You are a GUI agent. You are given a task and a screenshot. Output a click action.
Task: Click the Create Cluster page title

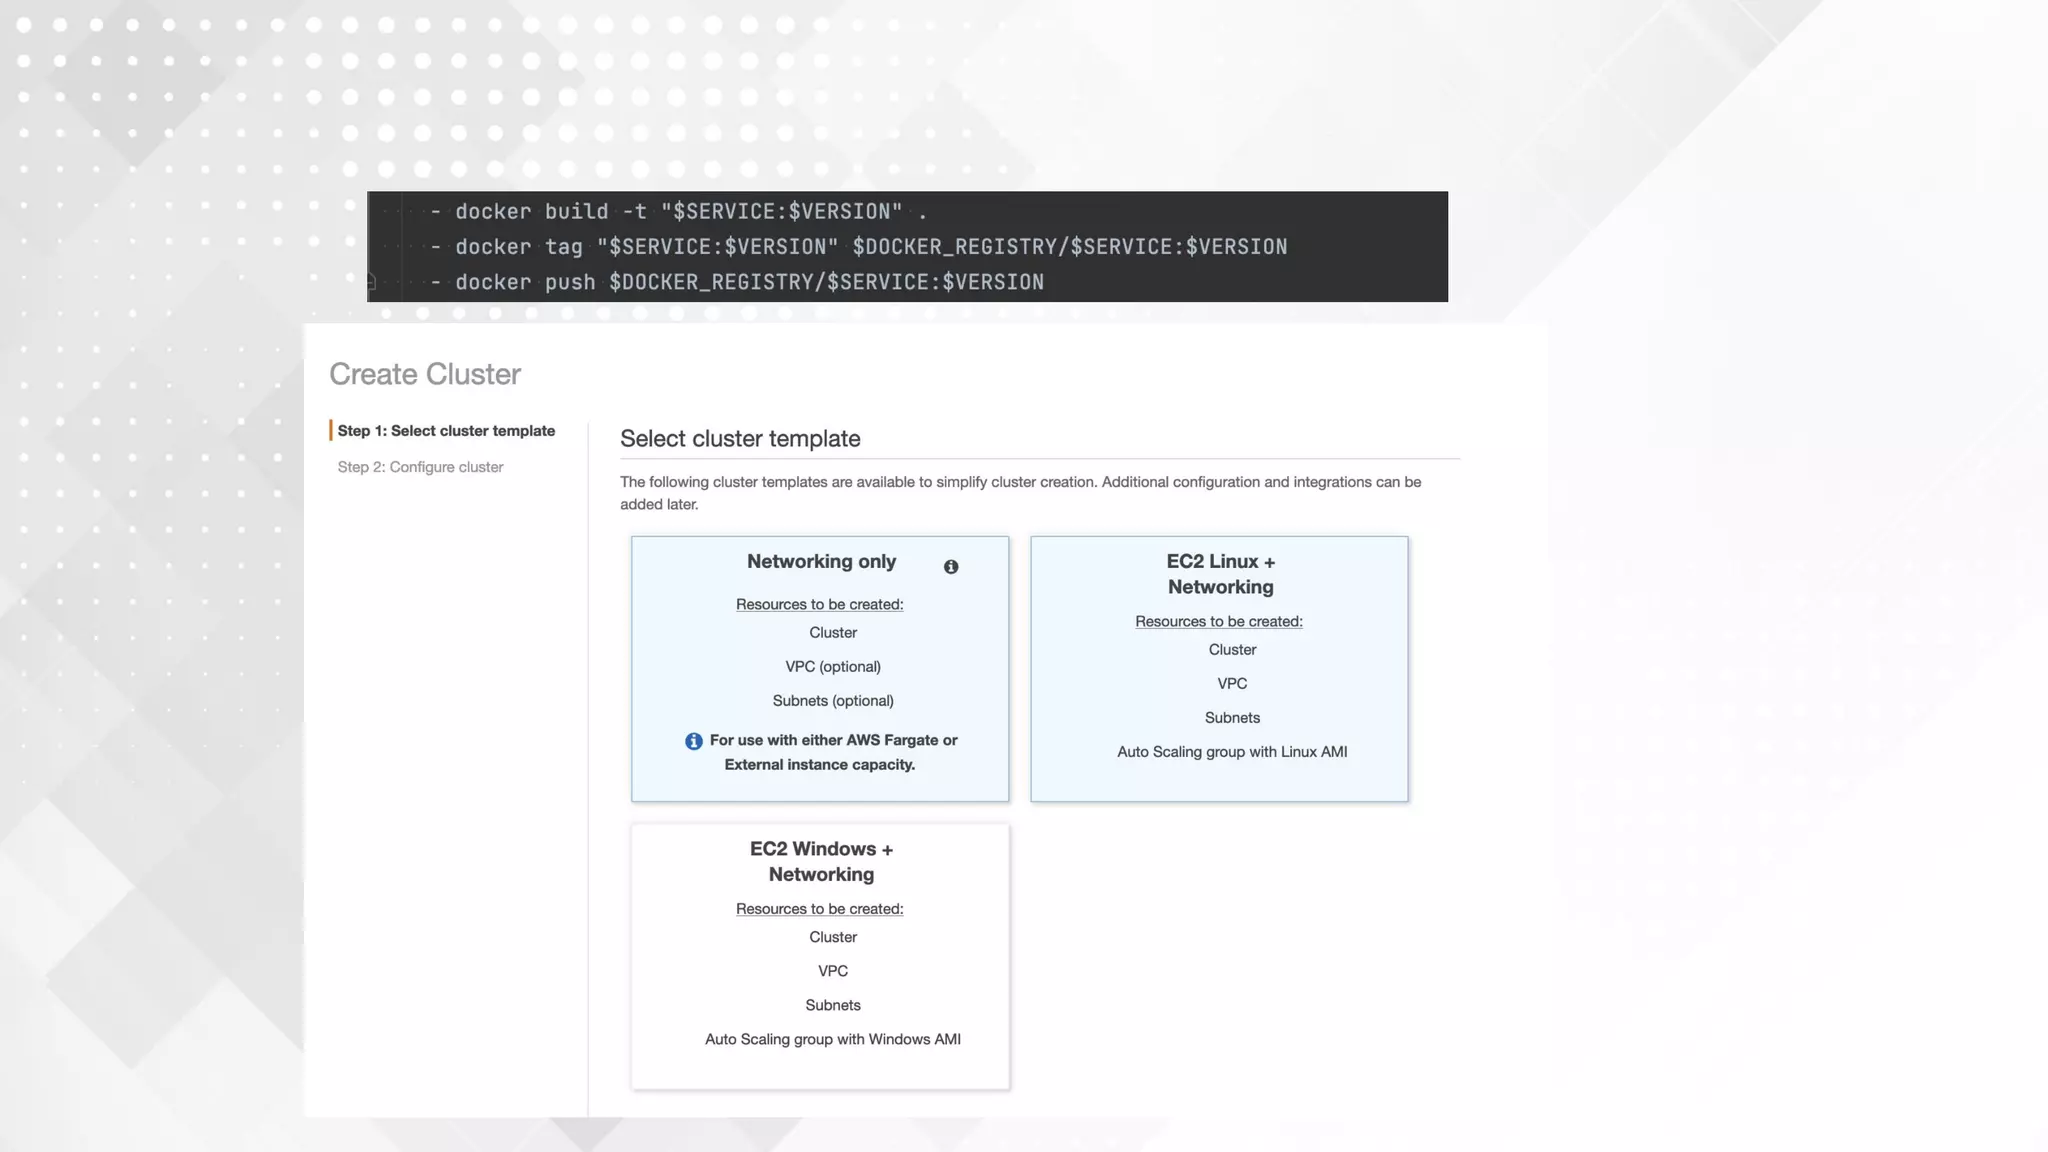pyautogui.click(x=425, y=374)
